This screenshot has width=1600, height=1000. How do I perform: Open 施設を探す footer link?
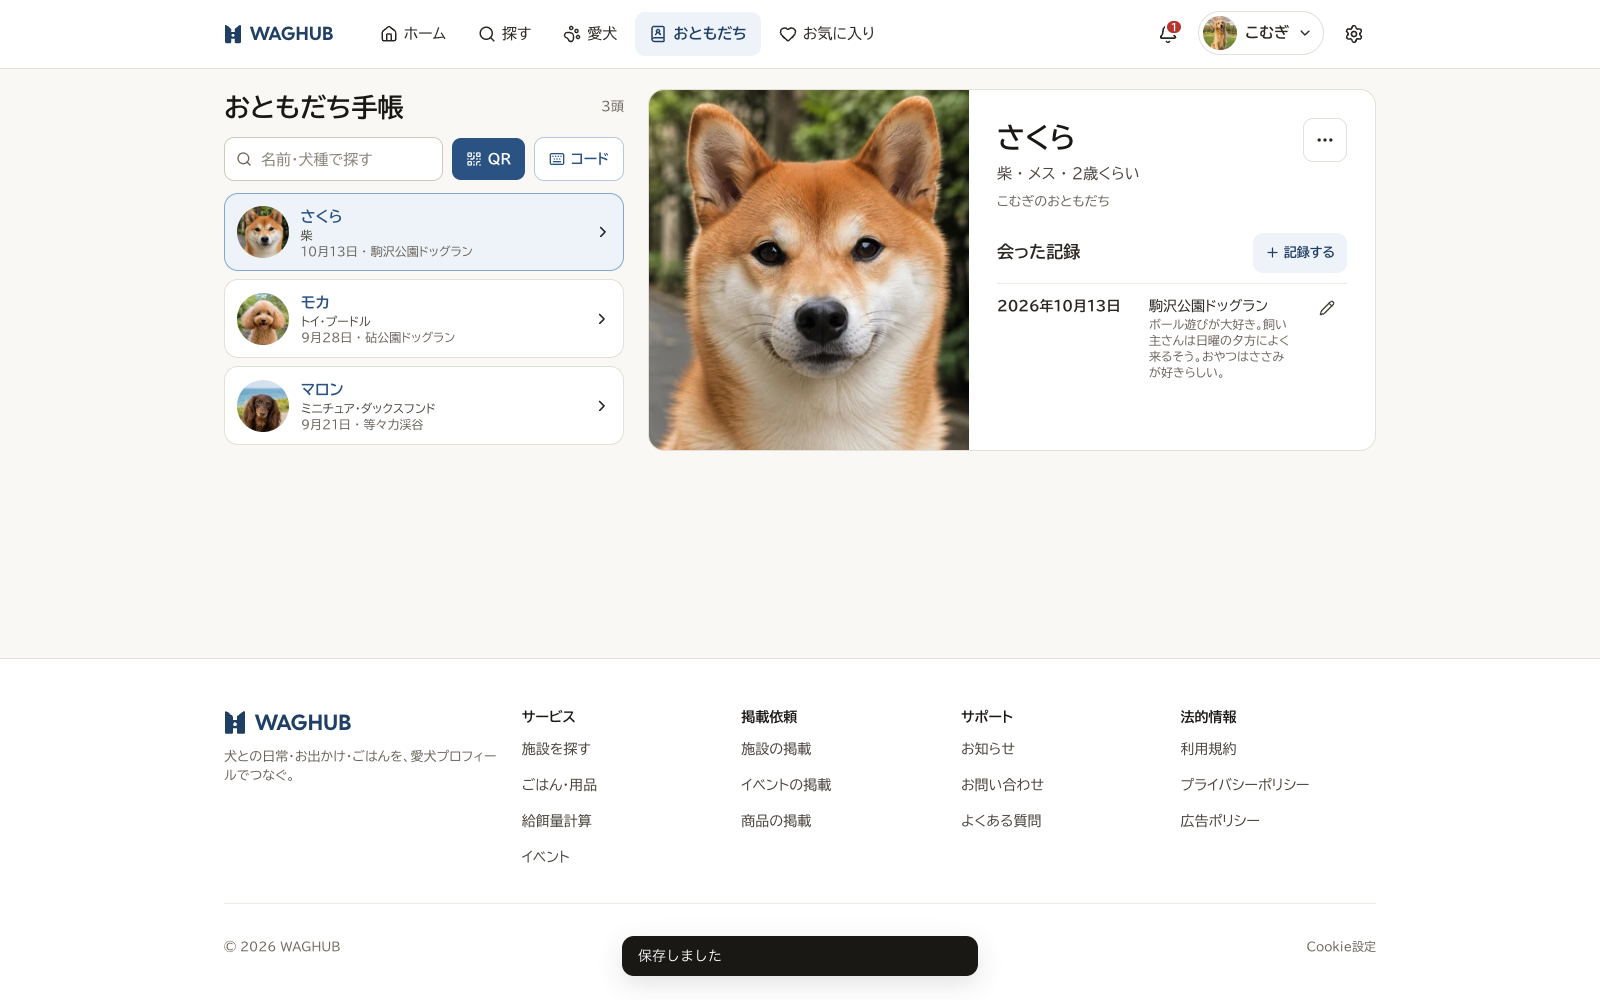tap(556, 749)
